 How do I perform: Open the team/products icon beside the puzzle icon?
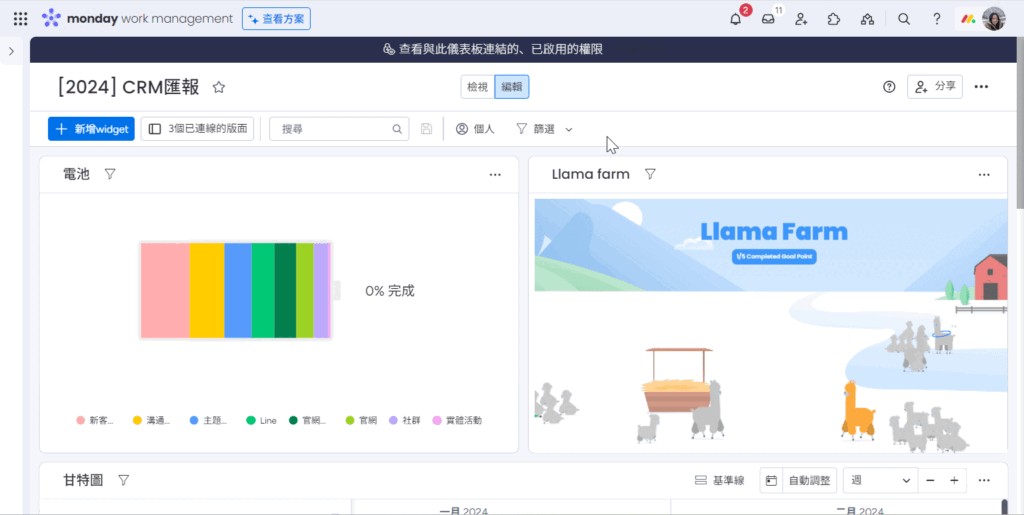pyautogui.click(x=867, y=19)
